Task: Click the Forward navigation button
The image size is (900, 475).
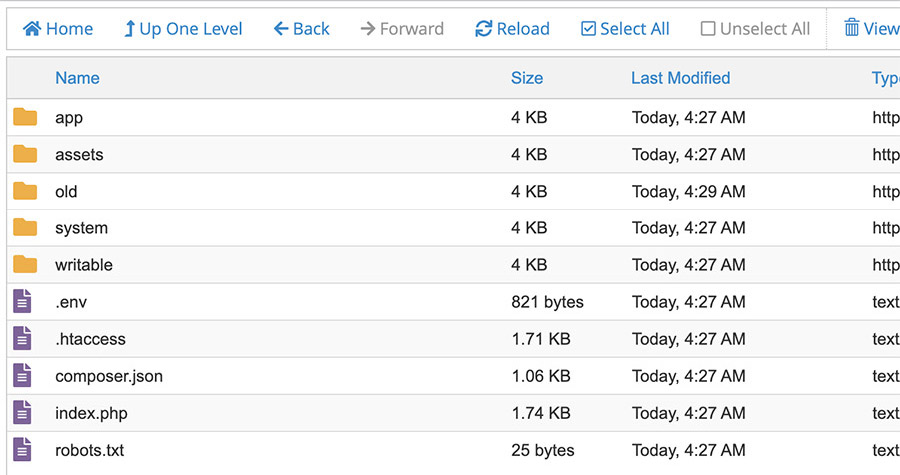Action: [402, 29]
